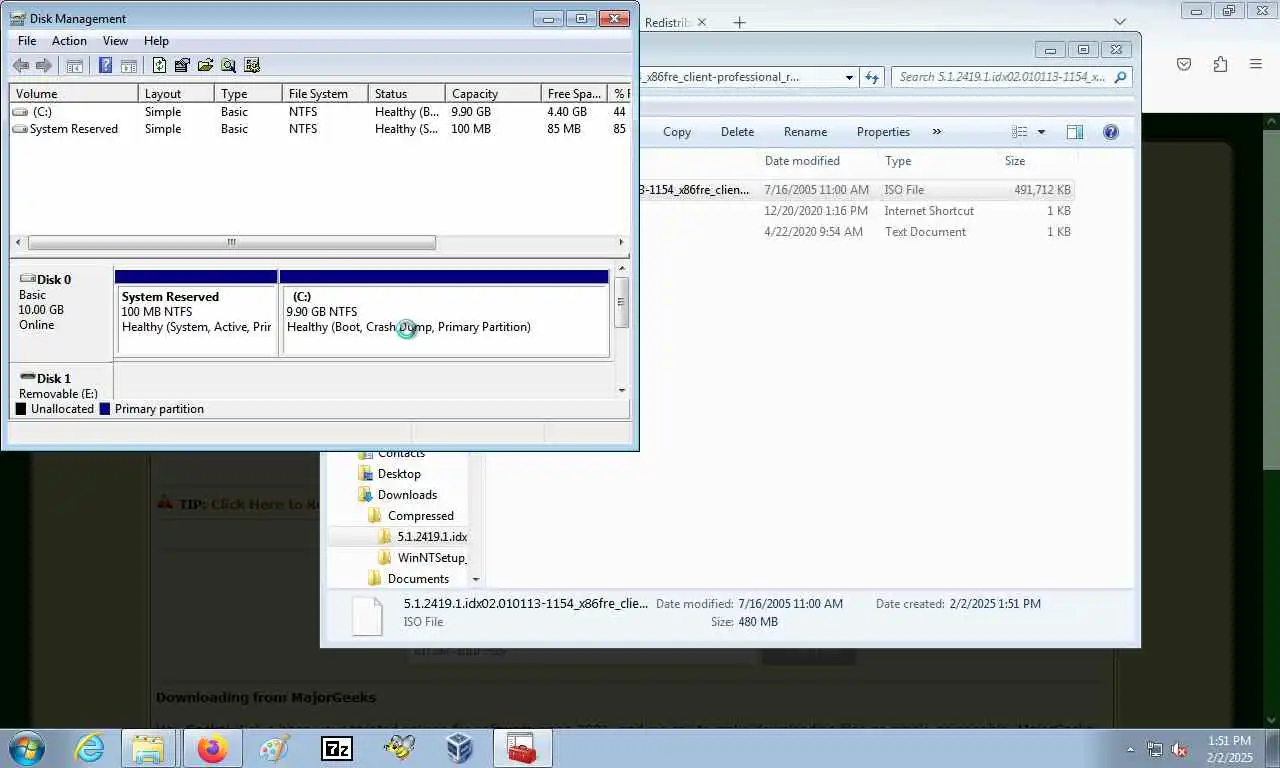Open the Explorer view options dropdown arrow
Viewport: 1280px width, 768px height.
pos(1041,132)
